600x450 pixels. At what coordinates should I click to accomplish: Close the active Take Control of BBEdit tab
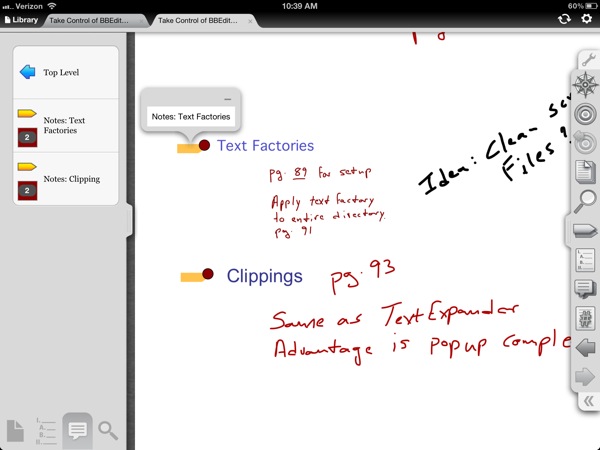click(250, 21)
